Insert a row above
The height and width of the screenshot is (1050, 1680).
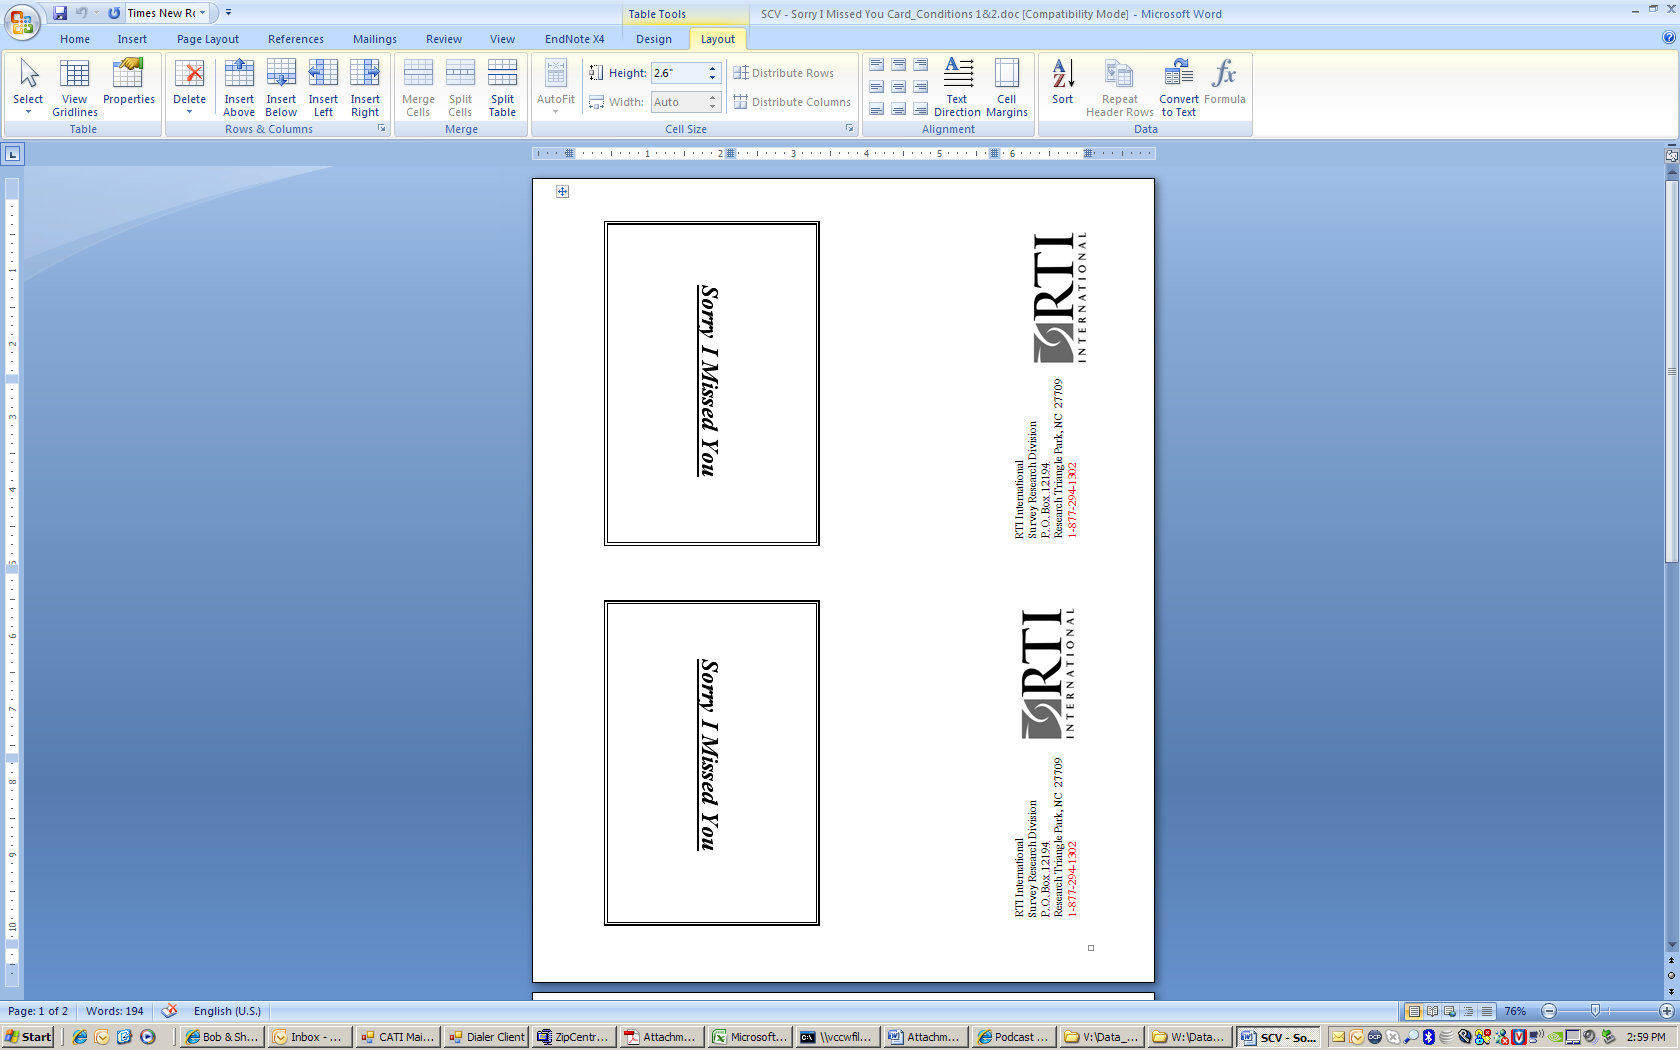(239, 88)
